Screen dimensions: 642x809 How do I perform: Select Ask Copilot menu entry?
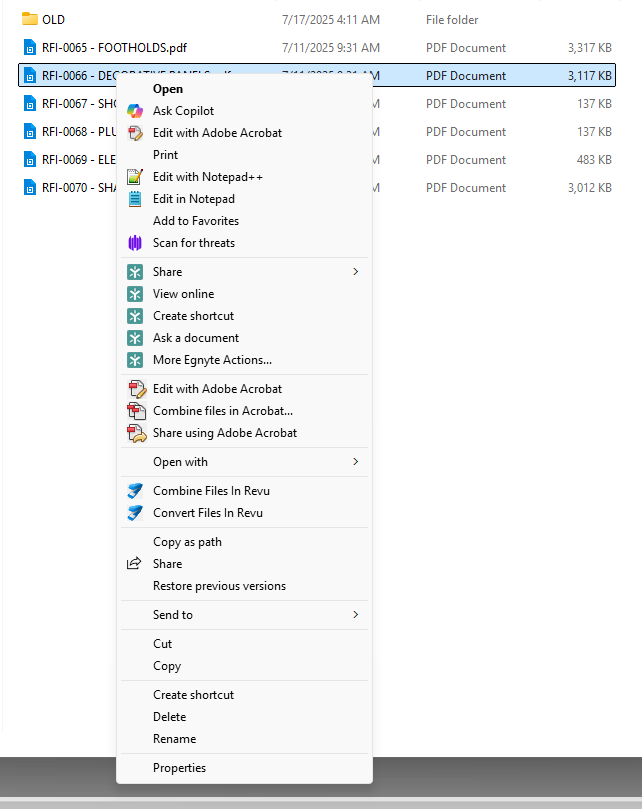tap(244, 111)
